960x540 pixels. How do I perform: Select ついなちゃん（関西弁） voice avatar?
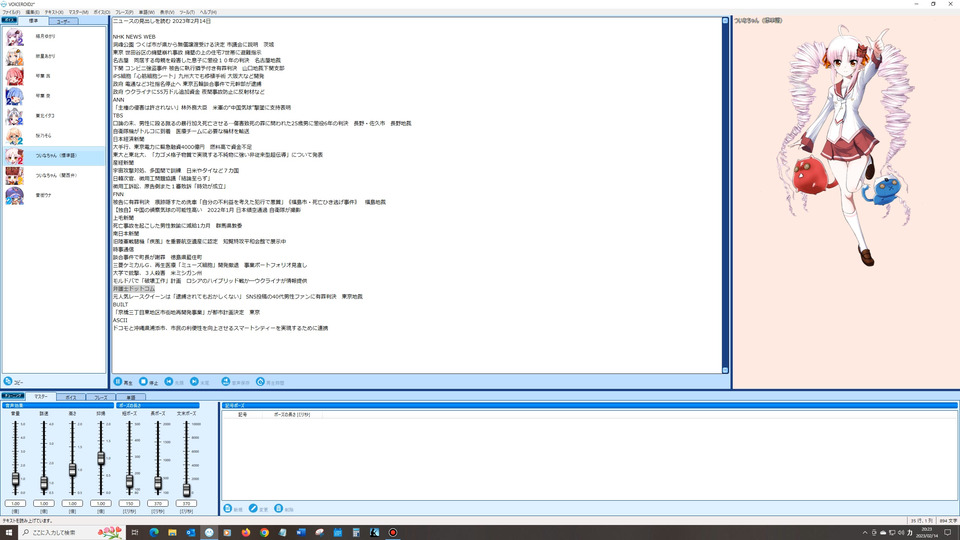coord(14,176)
